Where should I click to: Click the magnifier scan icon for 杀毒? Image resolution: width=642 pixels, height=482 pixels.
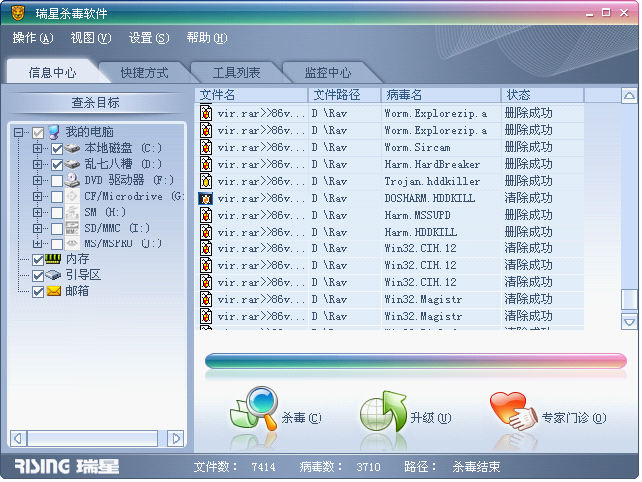tap(255, 408)
